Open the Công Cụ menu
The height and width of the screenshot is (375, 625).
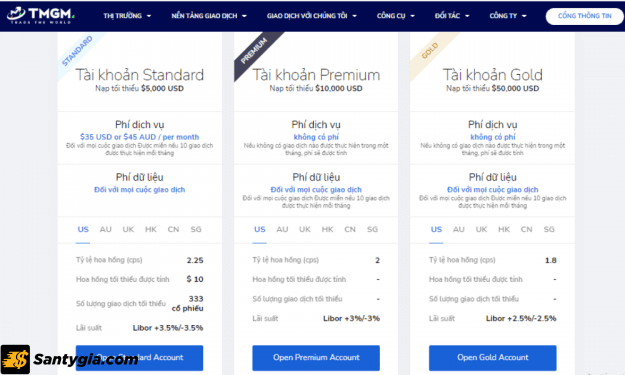click(x=395, y=16)
